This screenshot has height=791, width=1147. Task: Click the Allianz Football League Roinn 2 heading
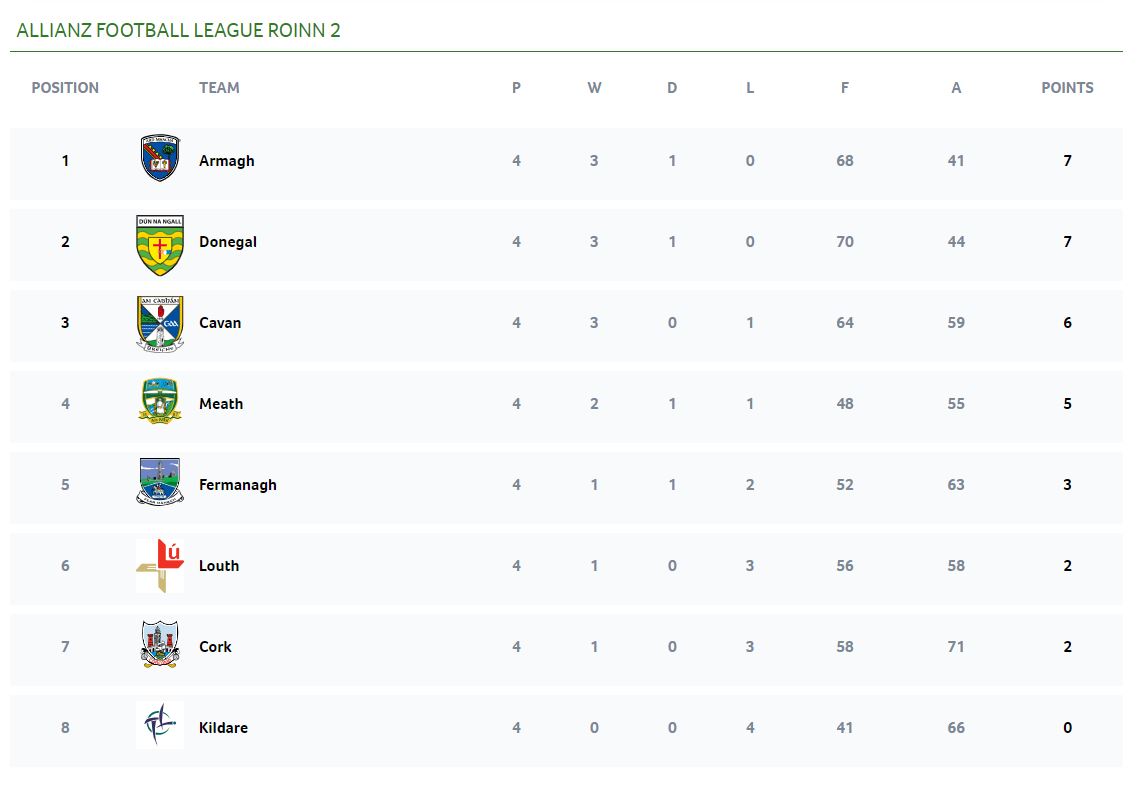pyautogui.click(x=178, y=30)
